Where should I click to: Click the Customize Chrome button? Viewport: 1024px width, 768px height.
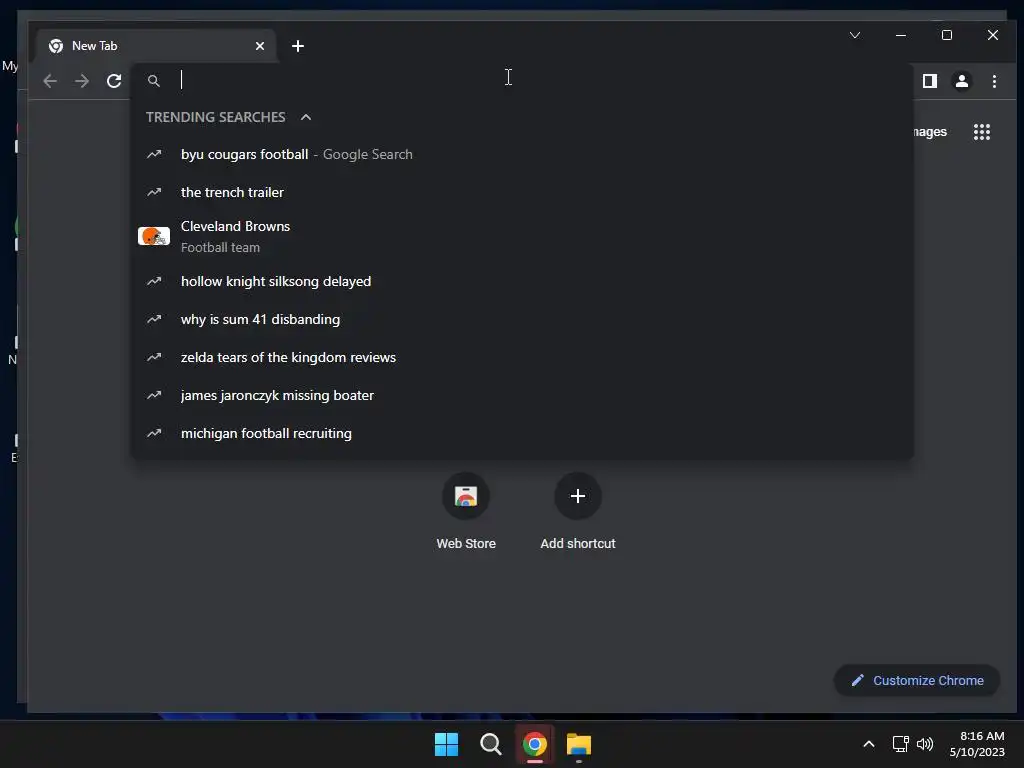[917, 680]
